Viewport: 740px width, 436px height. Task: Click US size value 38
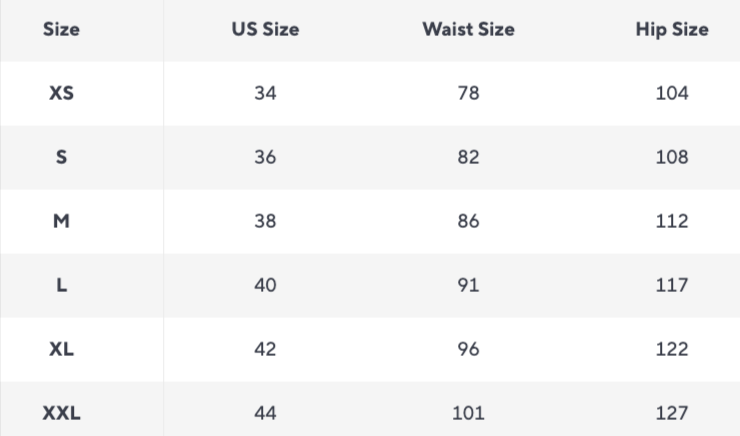pos(265,221)
